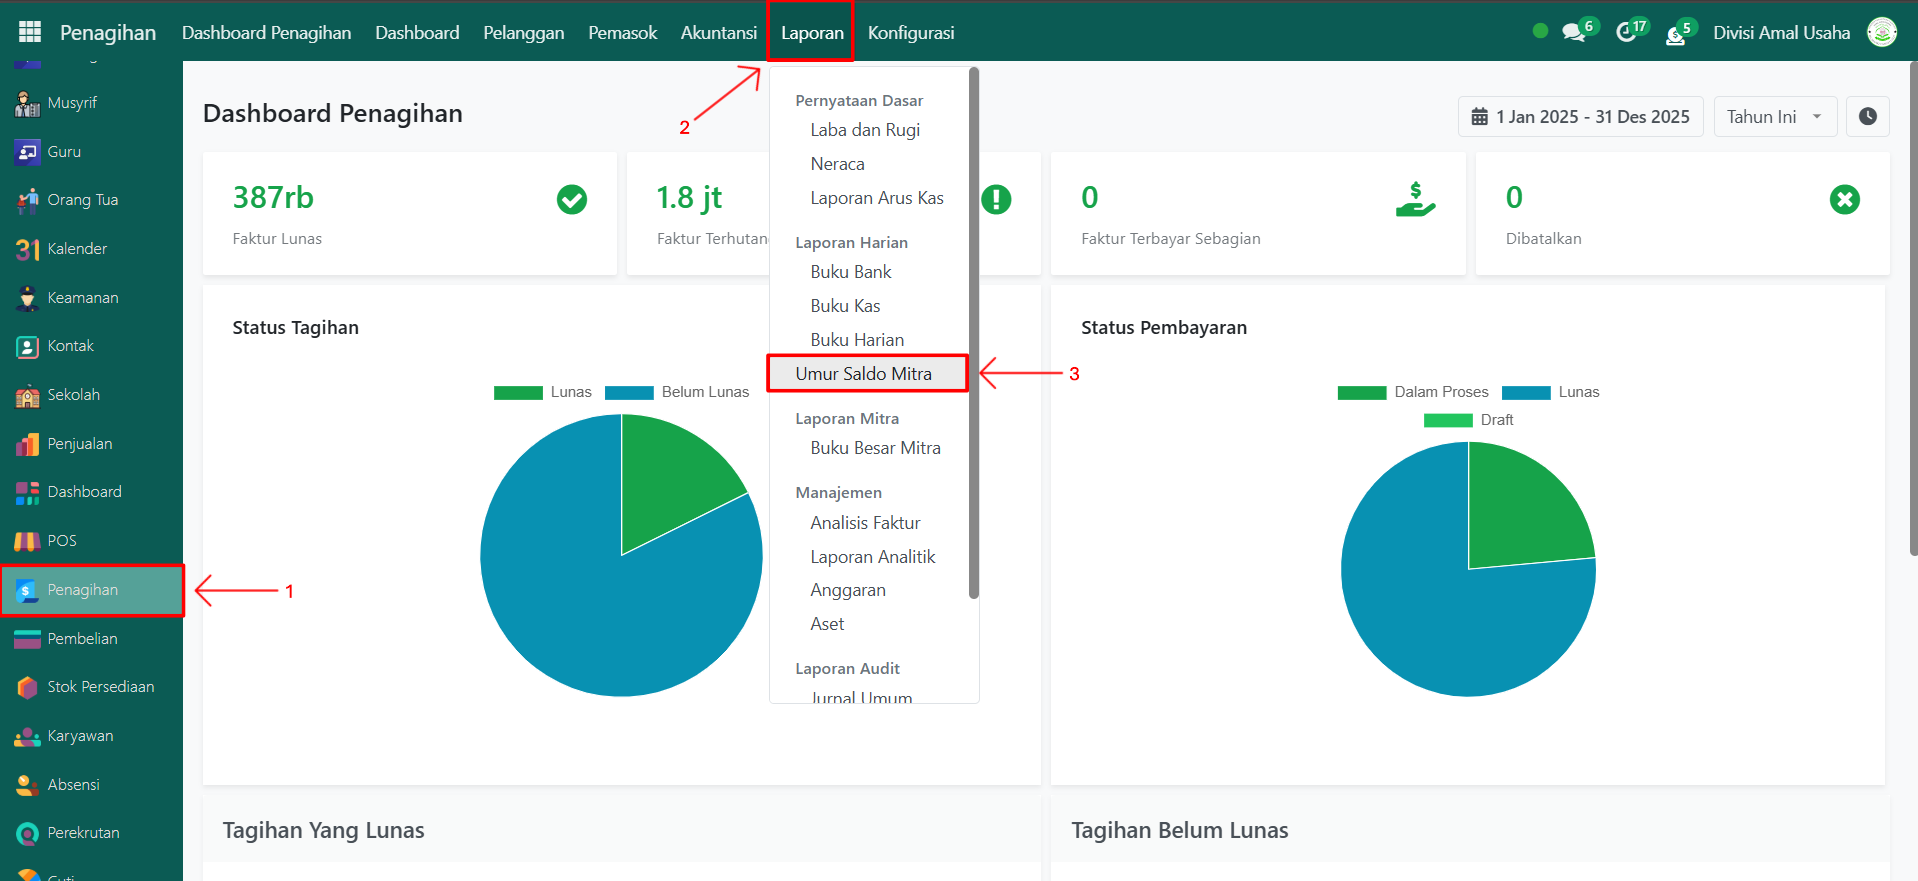Open the POS app in sidebar
The height and width of the screenshot is (881, 1918).
coord(62,541)
